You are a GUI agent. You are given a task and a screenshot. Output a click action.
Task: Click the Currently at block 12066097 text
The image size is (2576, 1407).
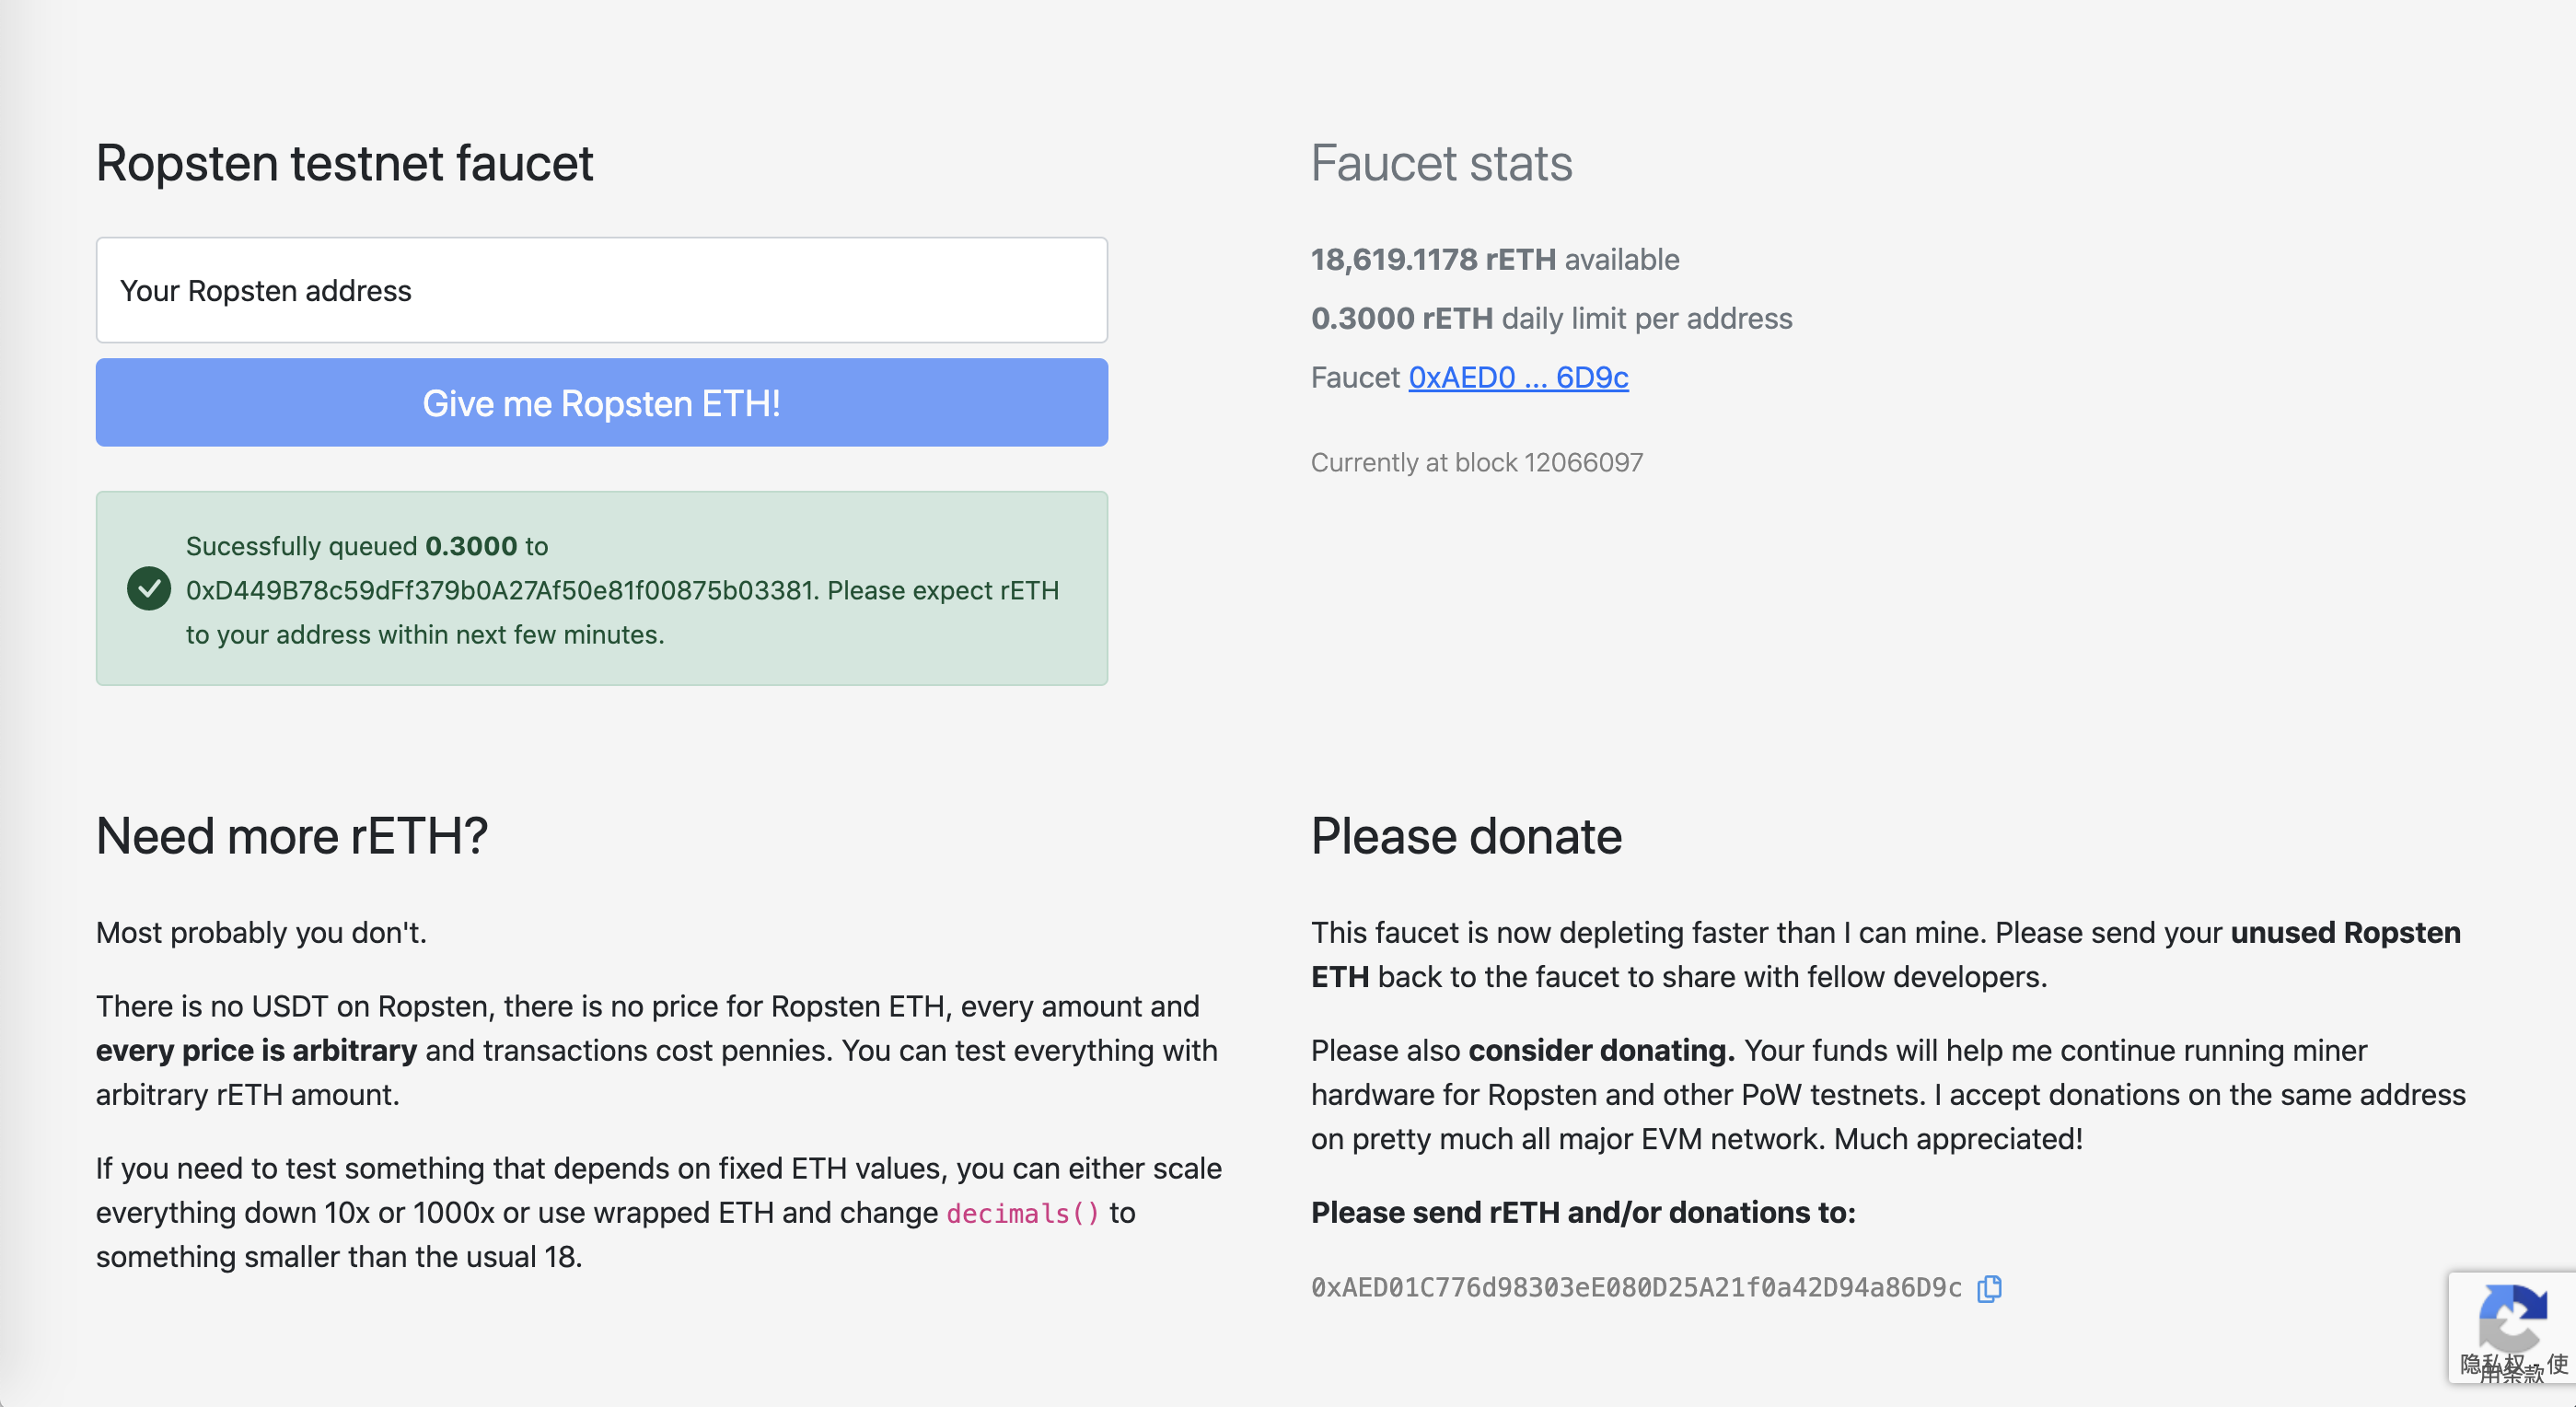1476,462
